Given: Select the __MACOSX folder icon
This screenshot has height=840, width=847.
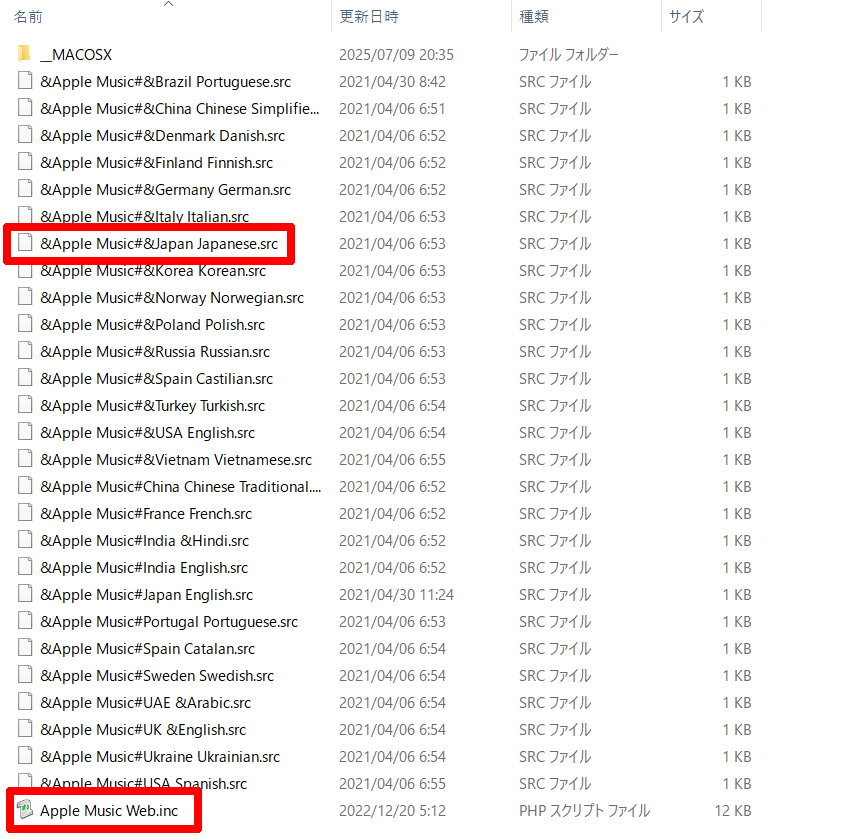Looking at the screenshot, I should point(24,54).
